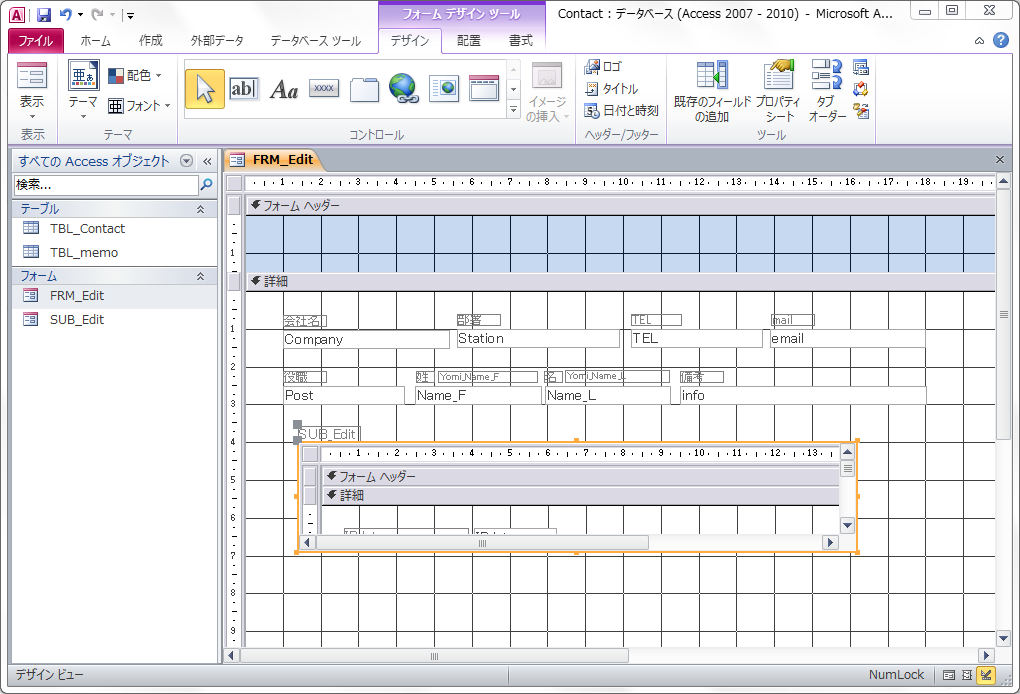
Task: Click design view status bar icon
Action: coord(986,675)
